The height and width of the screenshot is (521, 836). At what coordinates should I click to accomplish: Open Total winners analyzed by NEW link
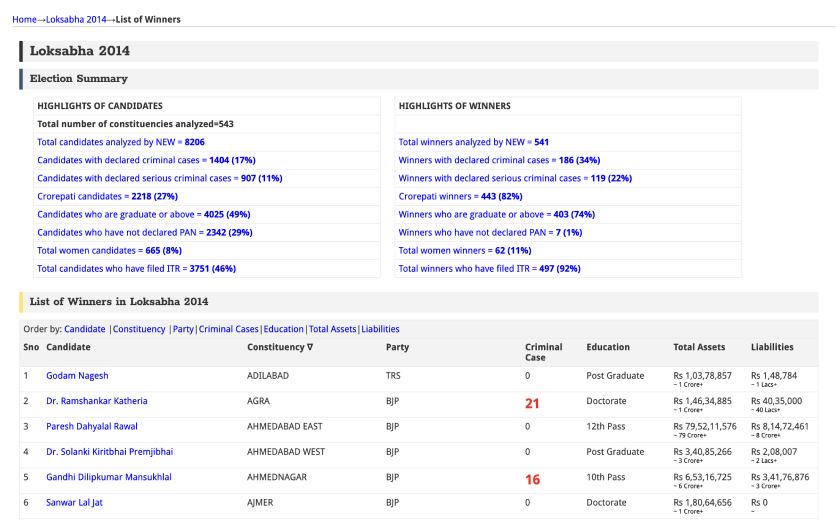point(473,142)
